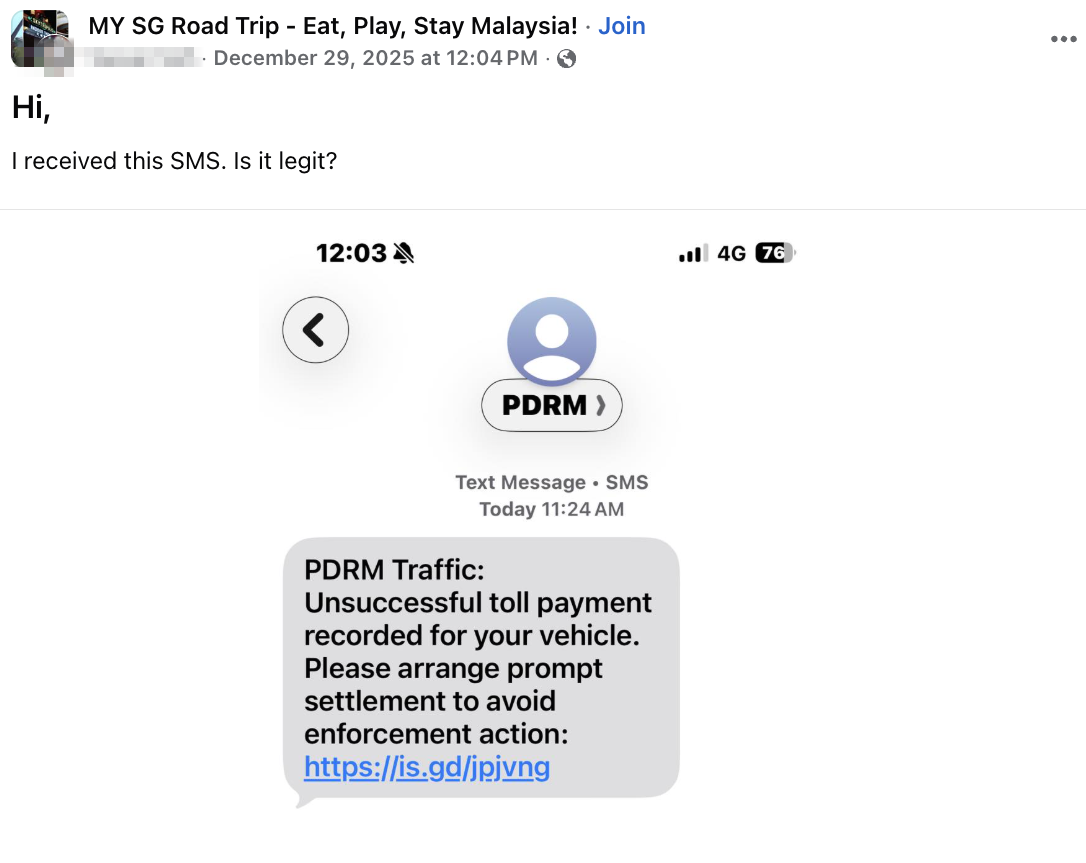Screen dimensions: 1086x863
Task: Click the "Text Message • SMS" label
Action: point(551,482)
